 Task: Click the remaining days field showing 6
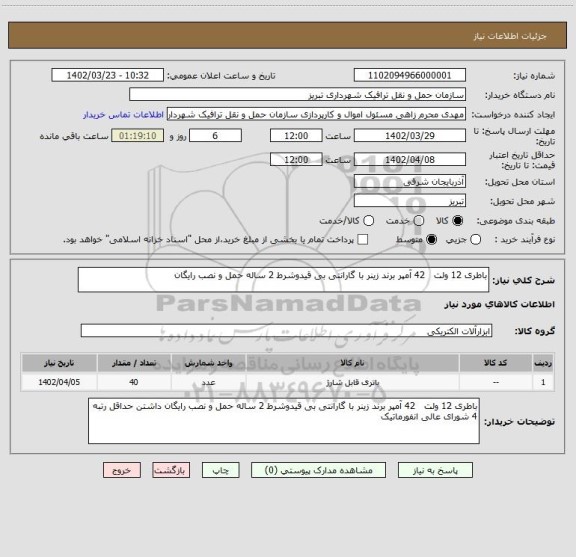(215, 136)
